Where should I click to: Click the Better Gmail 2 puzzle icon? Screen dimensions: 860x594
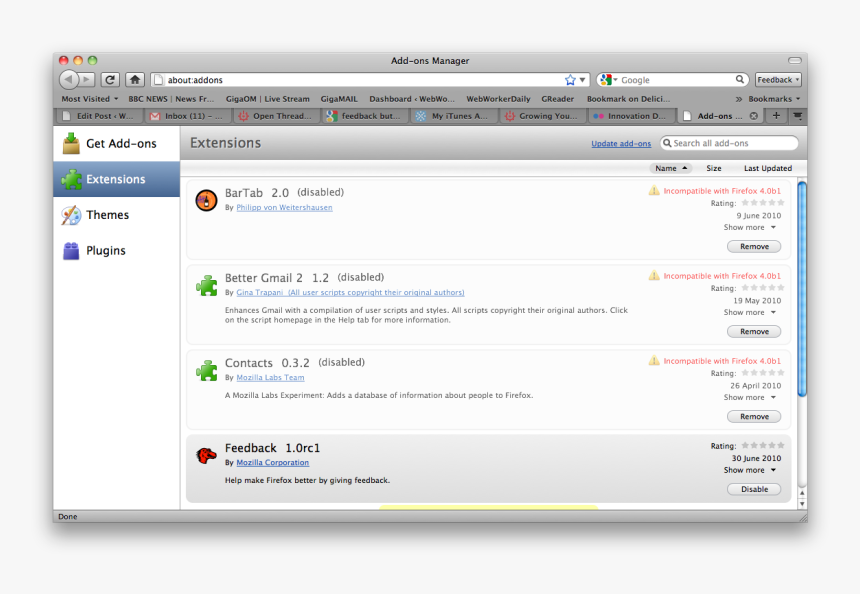tap(207, 285)
